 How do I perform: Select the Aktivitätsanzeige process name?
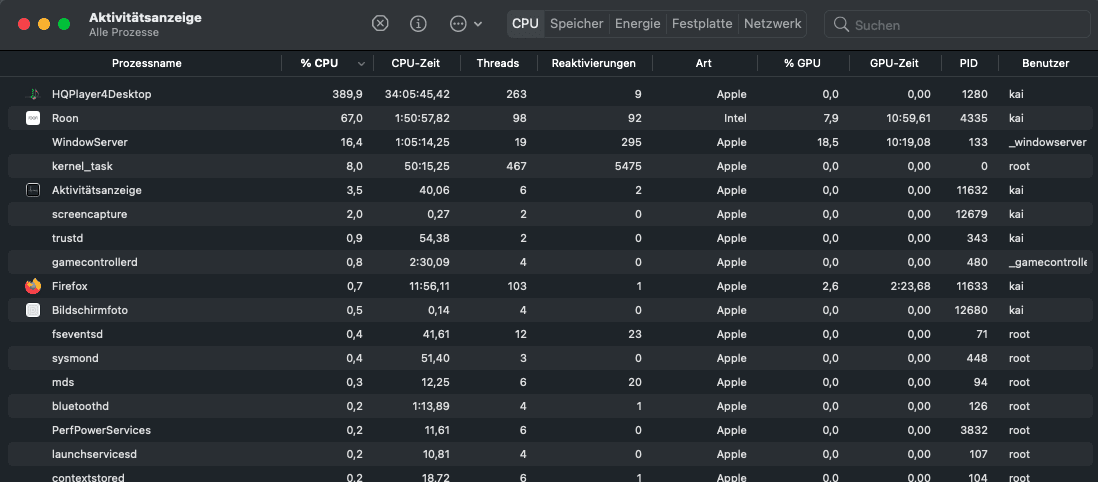[97, 190]
